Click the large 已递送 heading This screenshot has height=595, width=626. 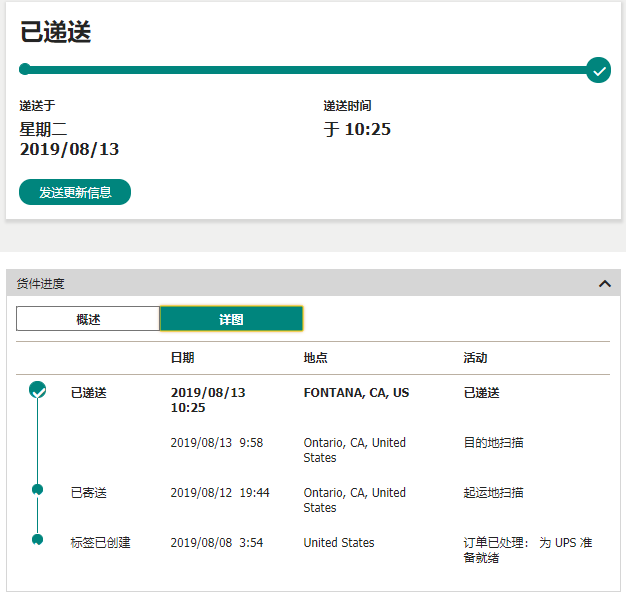click(56, 32)
